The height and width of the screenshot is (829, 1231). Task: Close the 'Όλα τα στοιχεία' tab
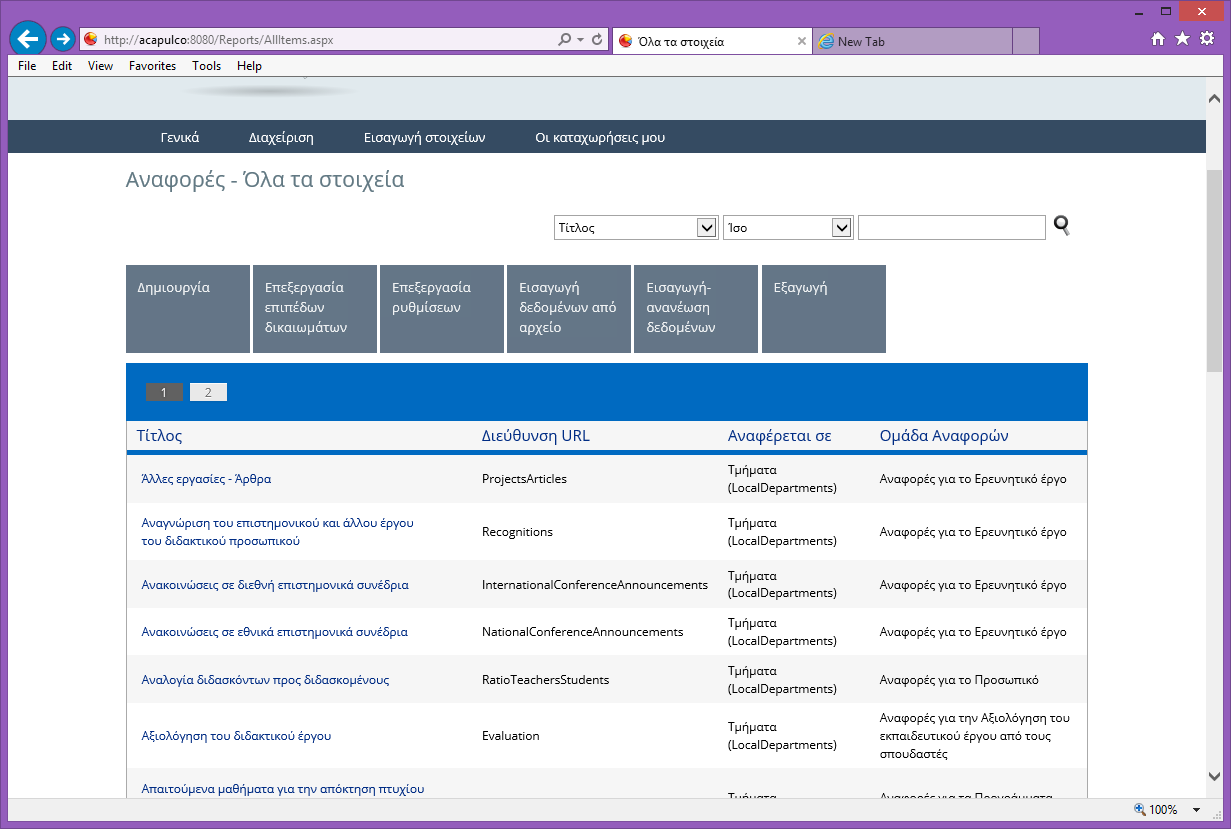[x=801, y=41]
